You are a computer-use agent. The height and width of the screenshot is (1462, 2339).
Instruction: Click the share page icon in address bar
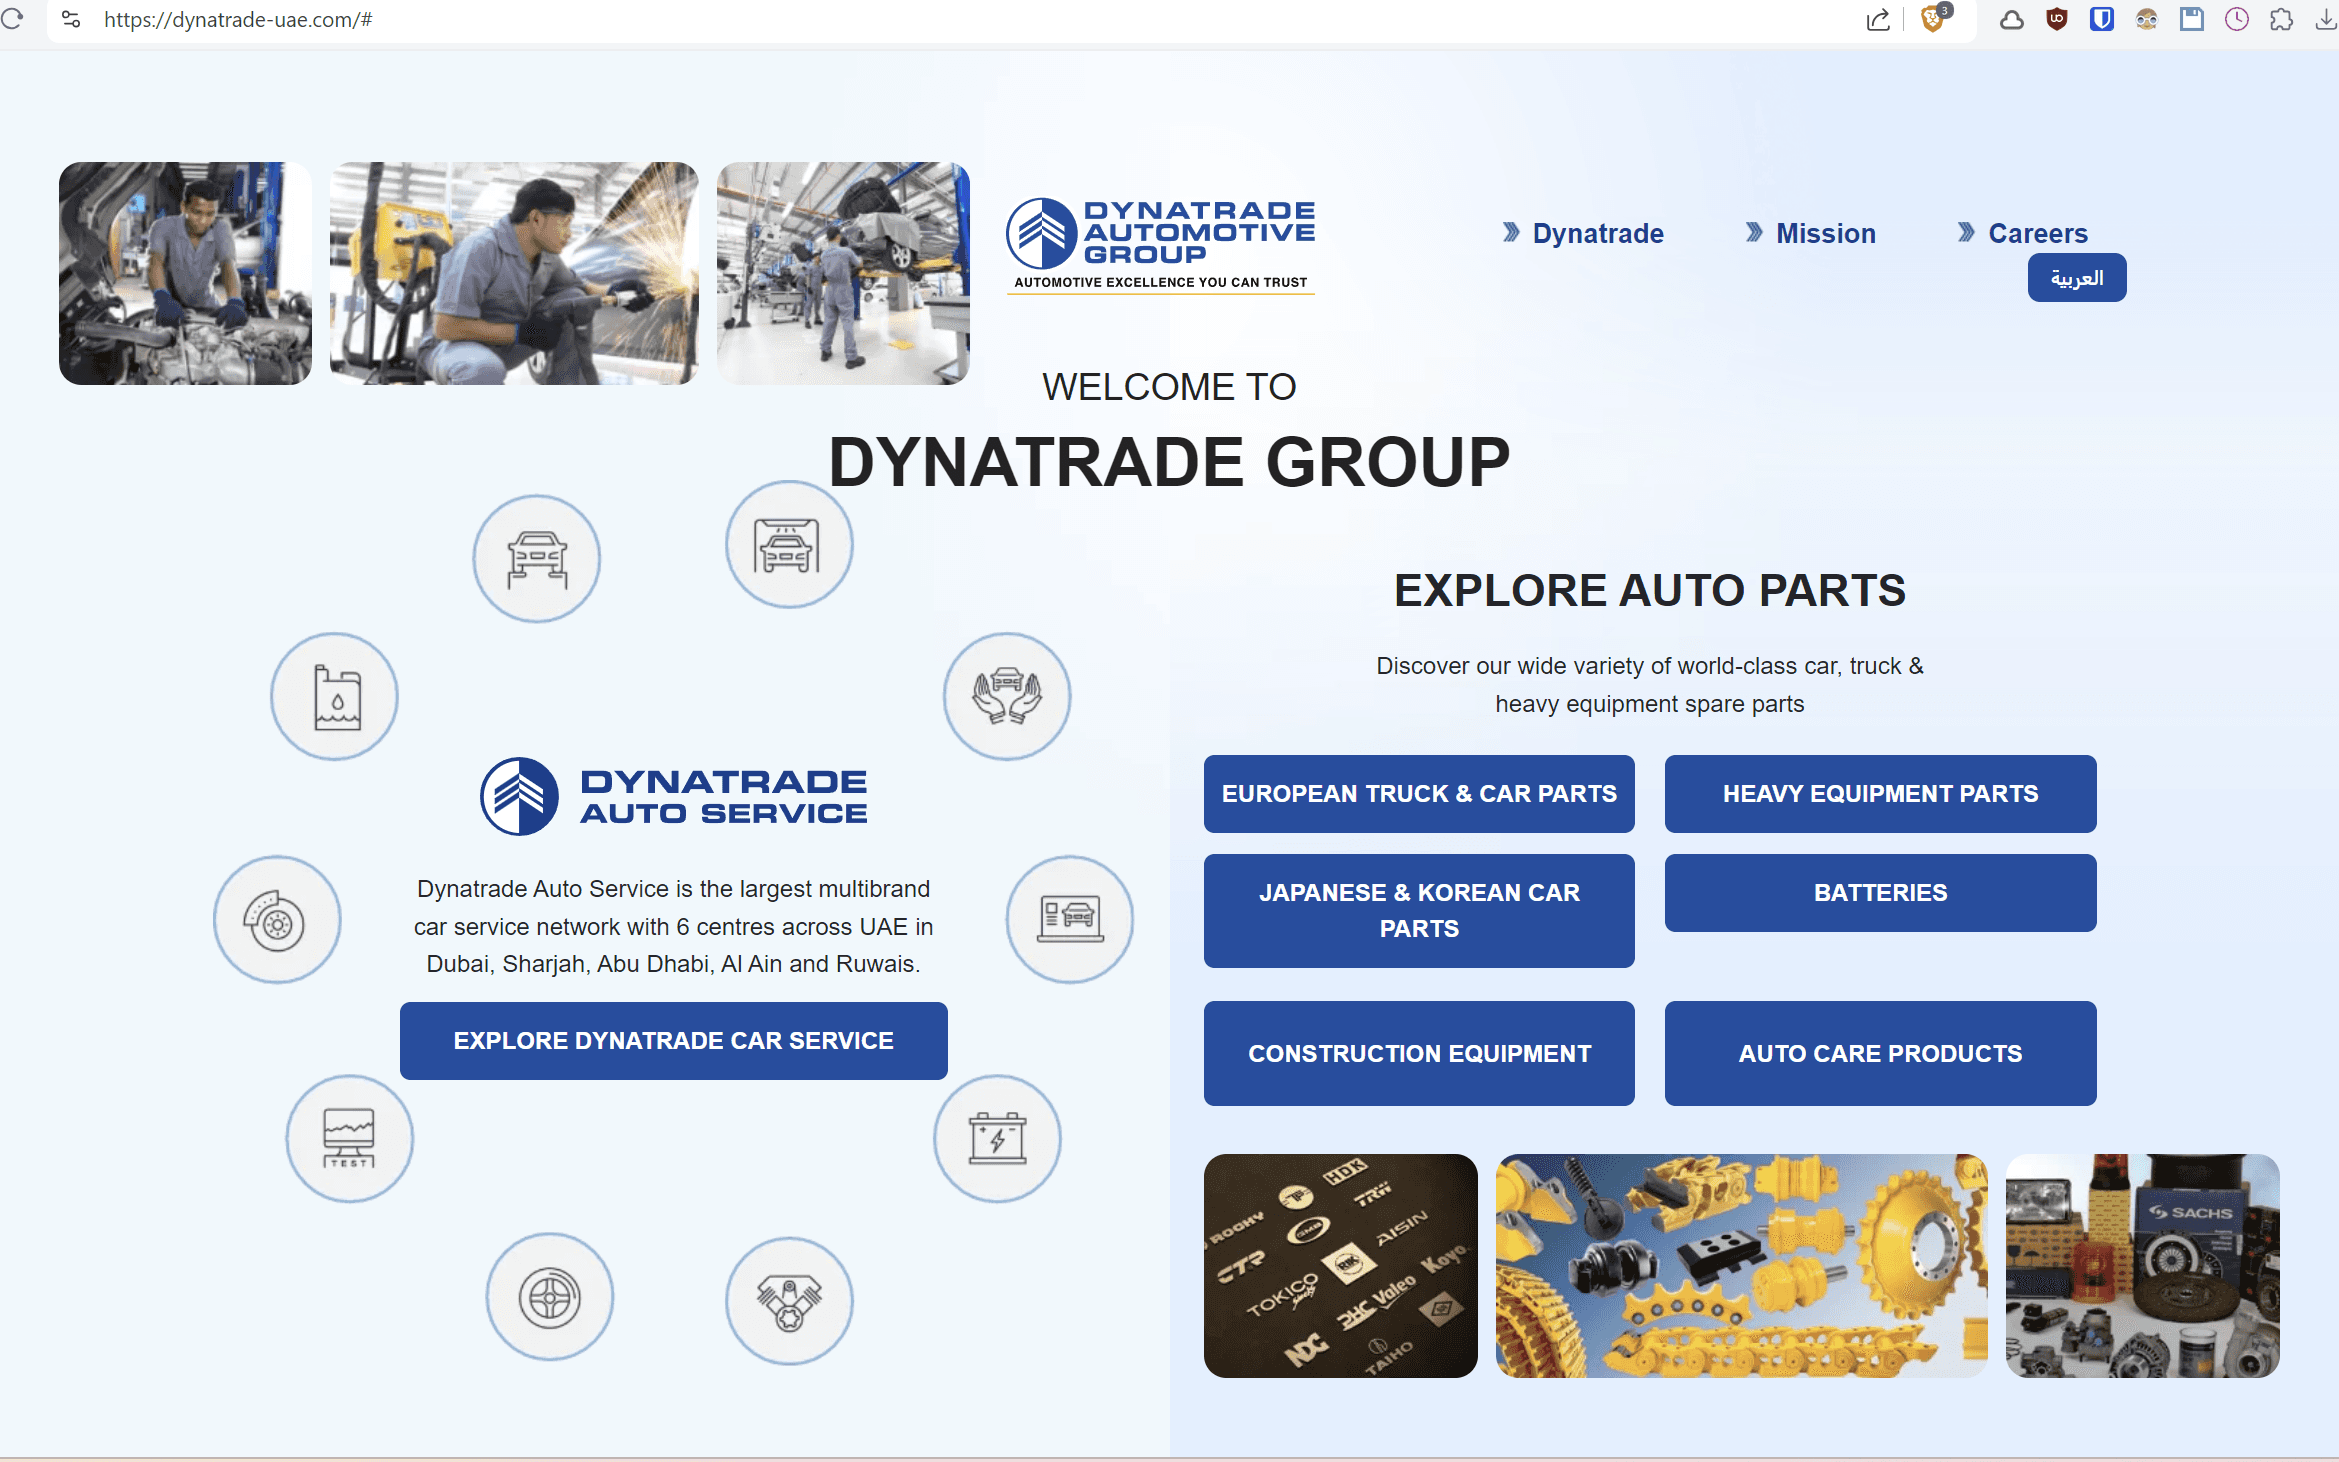click(1878, 19)
